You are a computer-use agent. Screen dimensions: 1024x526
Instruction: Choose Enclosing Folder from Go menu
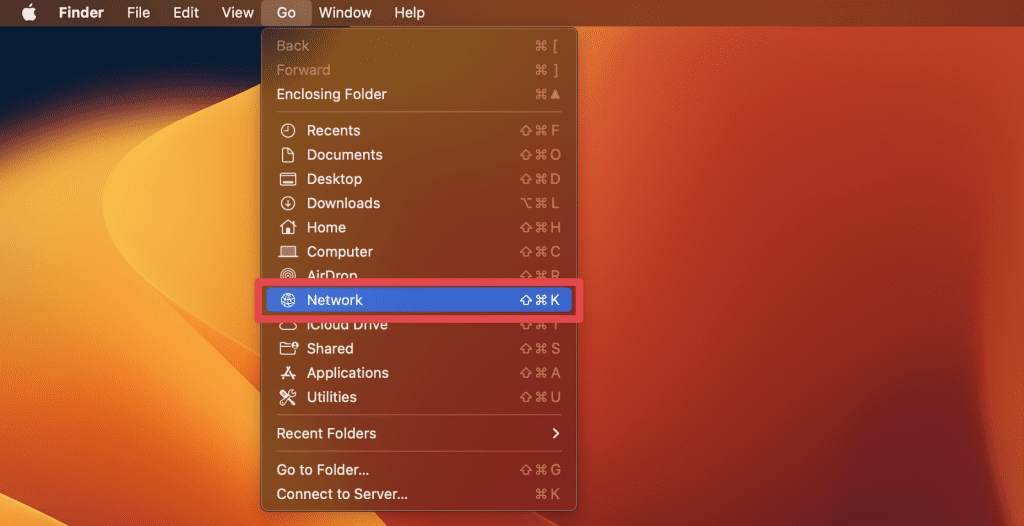pos(419,94)
